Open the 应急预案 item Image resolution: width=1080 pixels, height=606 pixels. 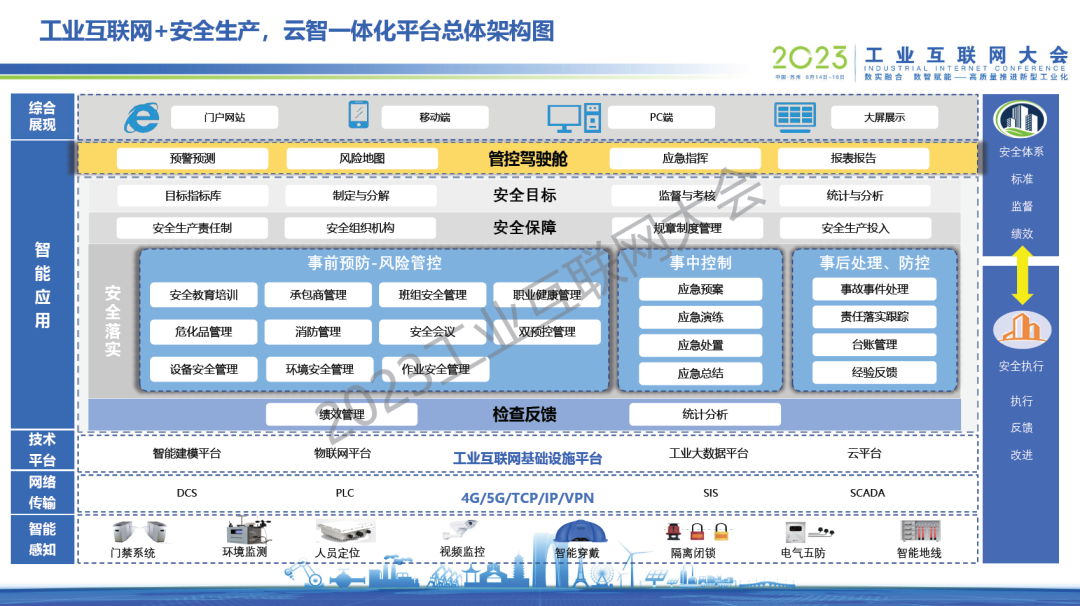(x=700, y=289)
